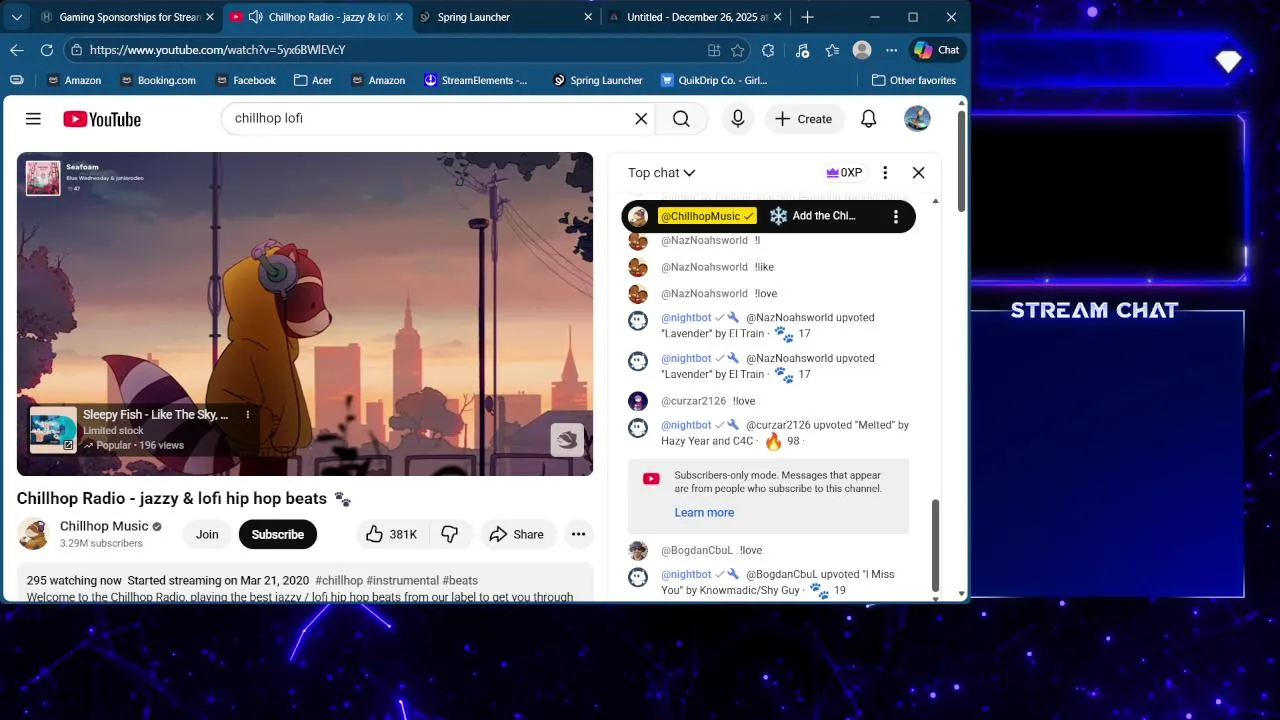Open the tab search dropdown arrow
The width and height of the screenshot is (1280, 720).
coord(17,17)
